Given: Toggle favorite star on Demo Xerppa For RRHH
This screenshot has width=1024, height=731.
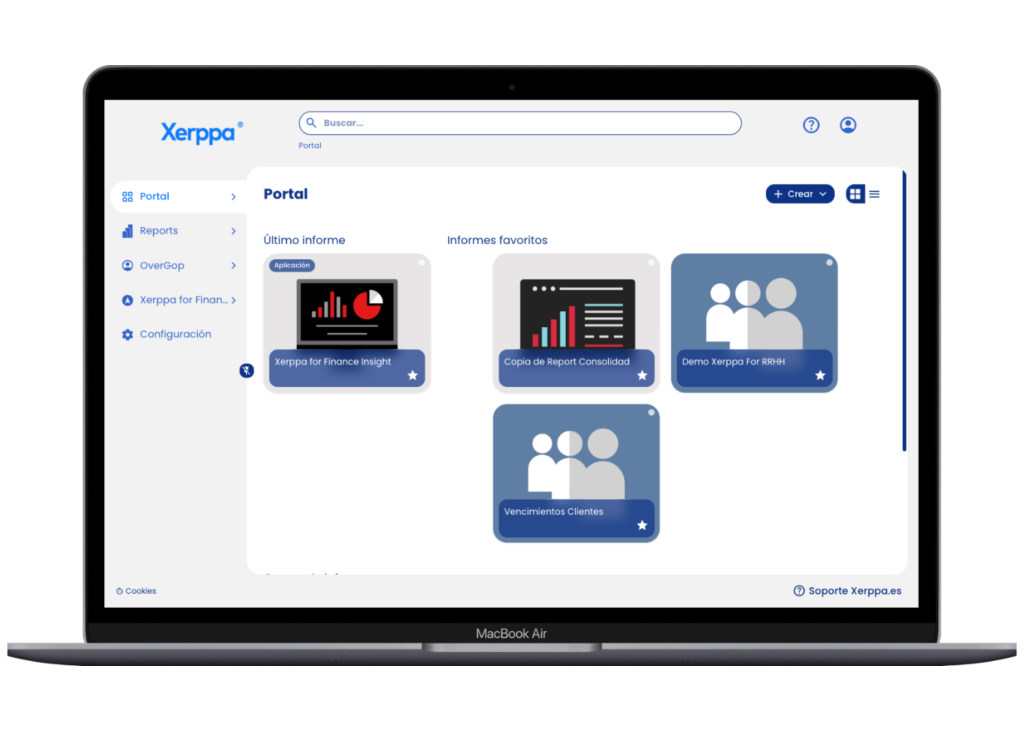Looking at the screenshot, I should [820, 375].
